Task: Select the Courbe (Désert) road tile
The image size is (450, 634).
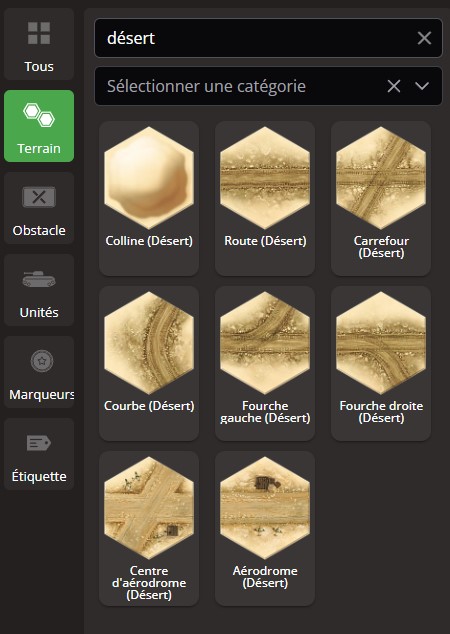Action: pyautogui.click(x=149, y=363)
